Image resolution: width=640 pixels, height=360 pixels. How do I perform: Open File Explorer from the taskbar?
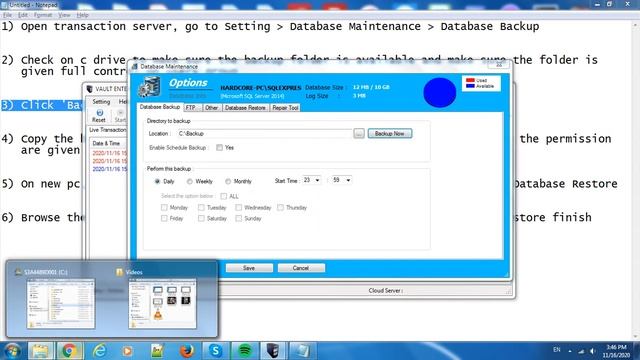coord(40,351)
